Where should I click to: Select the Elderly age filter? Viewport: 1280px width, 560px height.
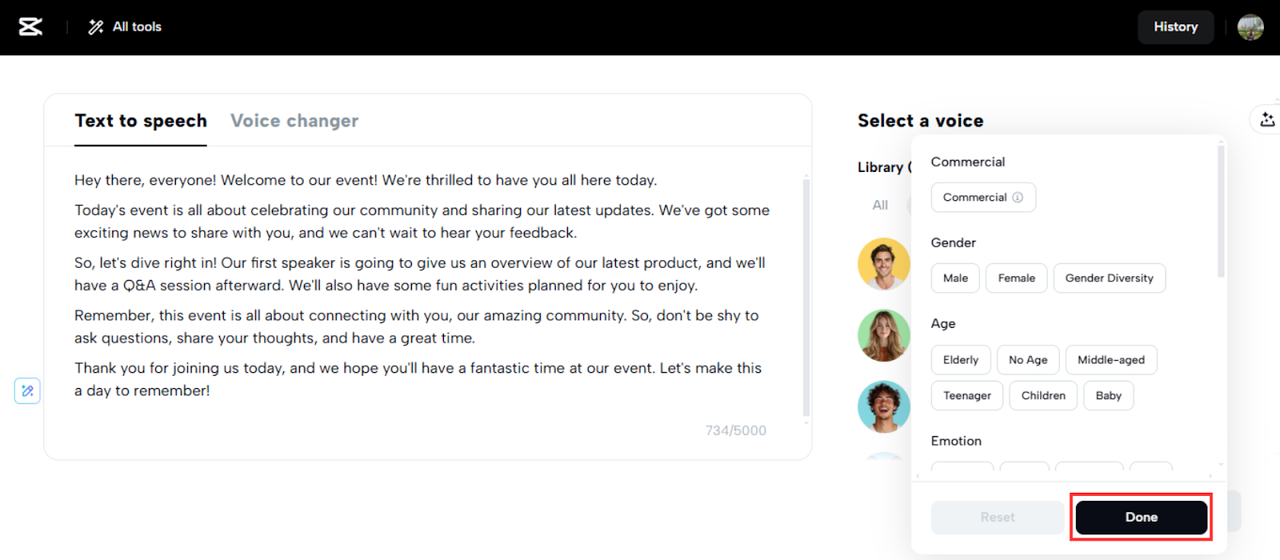coord(961,360)
